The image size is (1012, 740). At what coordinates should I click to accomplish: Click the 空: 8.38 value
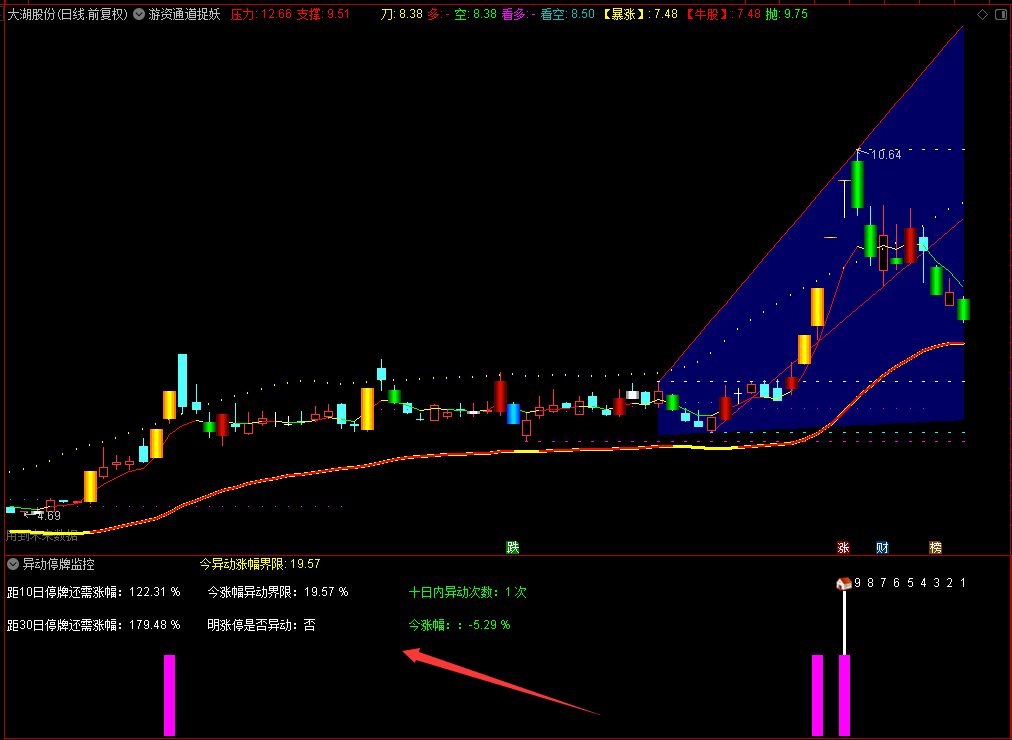click(476, 14)
